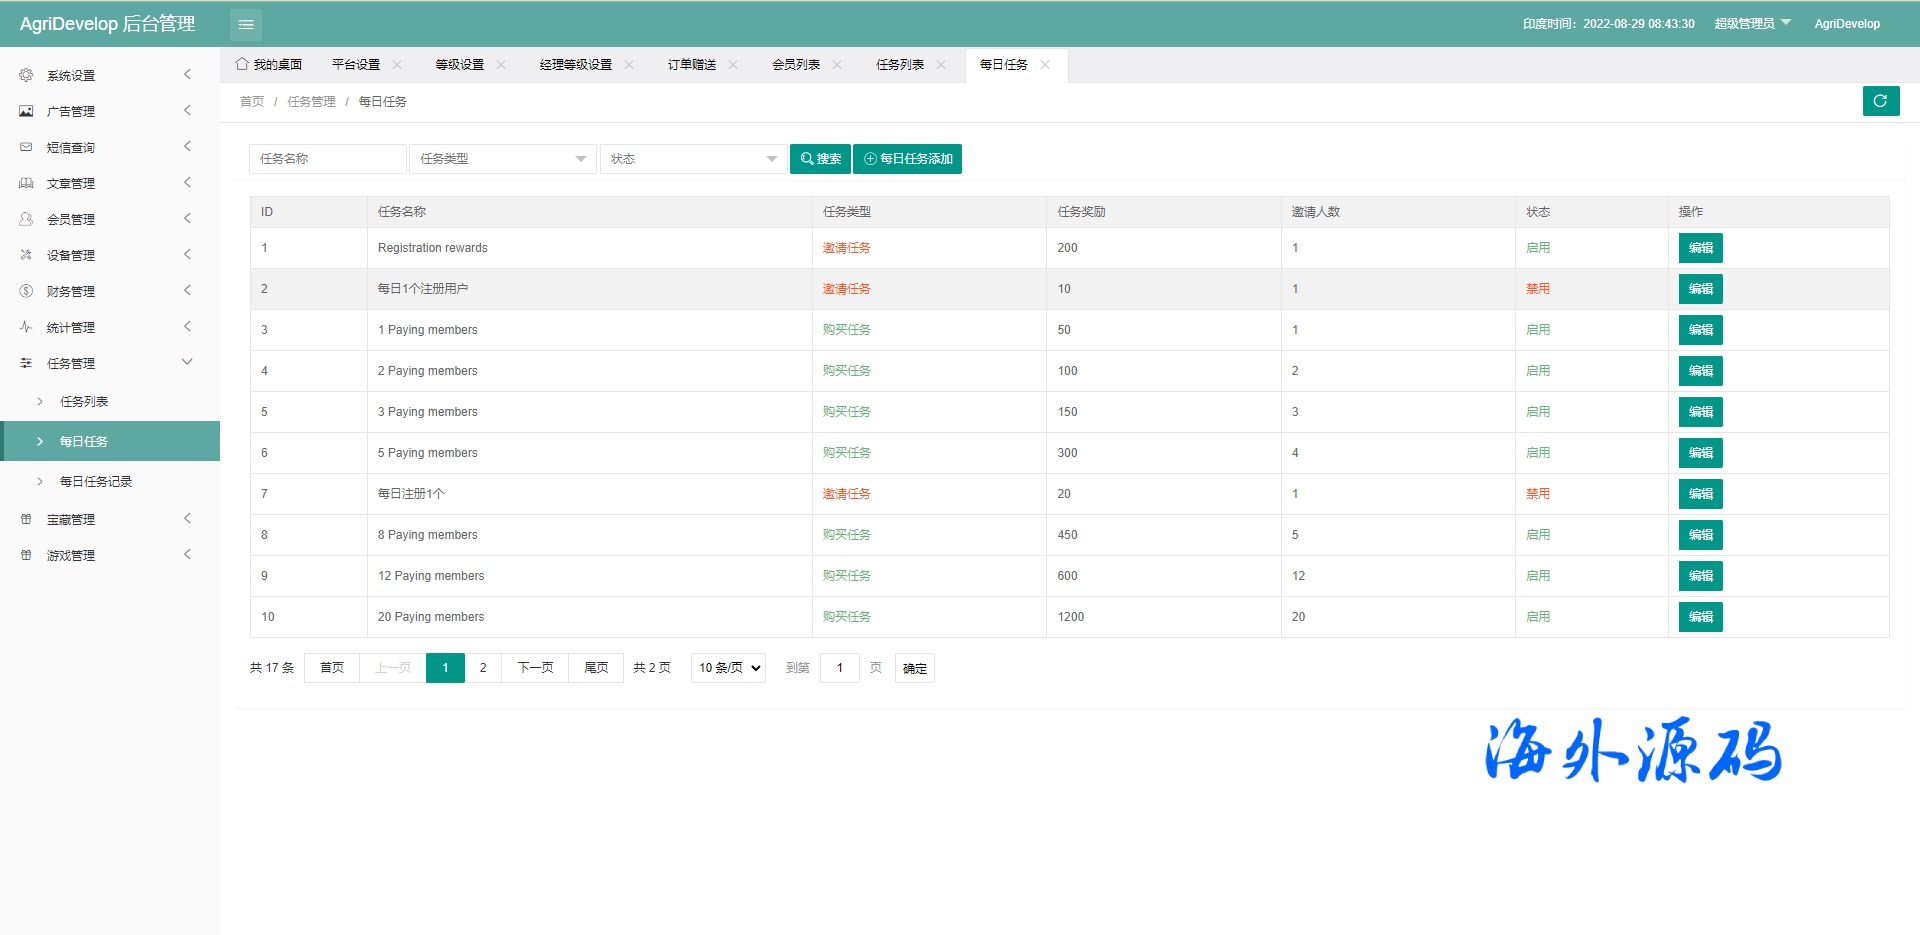1920x935 pixels.
Task: Click the user icon beside 会员管理
Action: coord(26,219)
